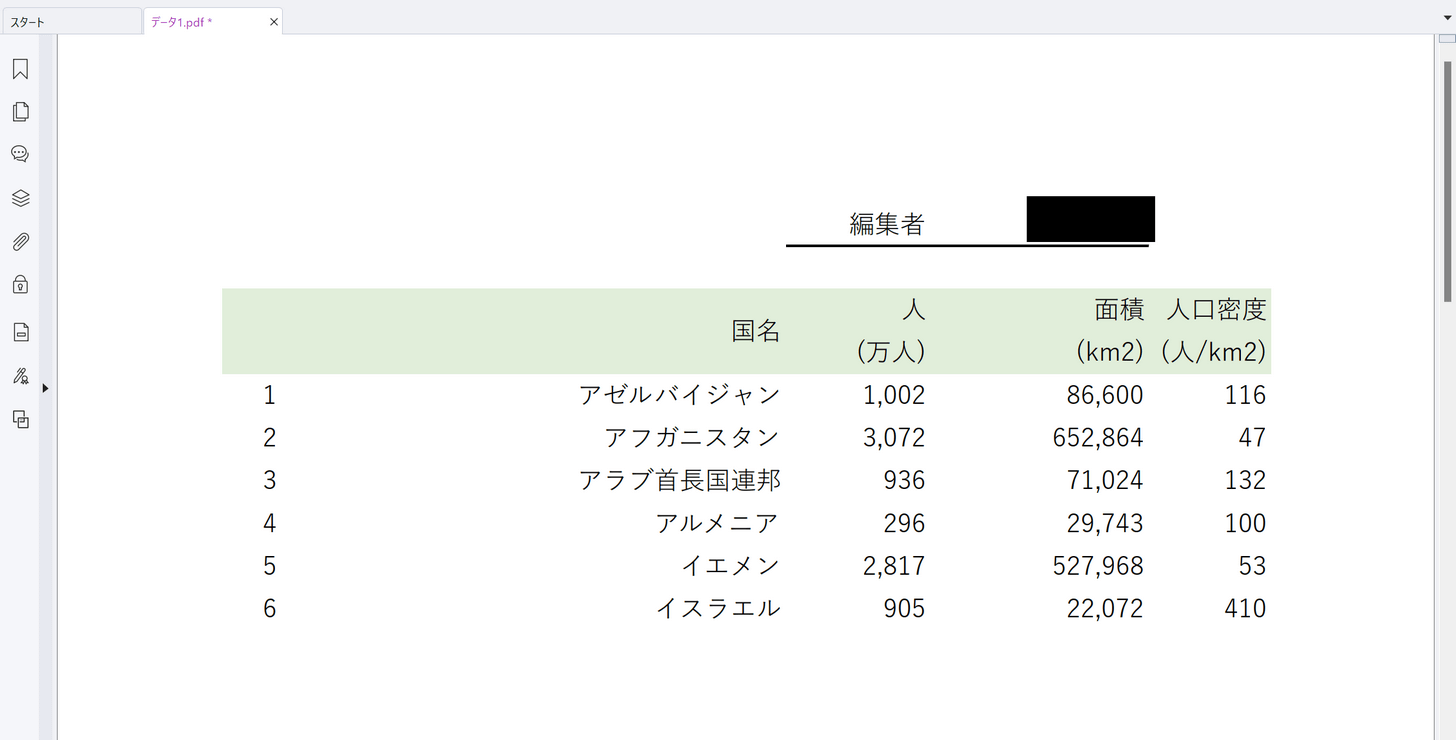Open the overlapping squares panel icon

point(20,420)
